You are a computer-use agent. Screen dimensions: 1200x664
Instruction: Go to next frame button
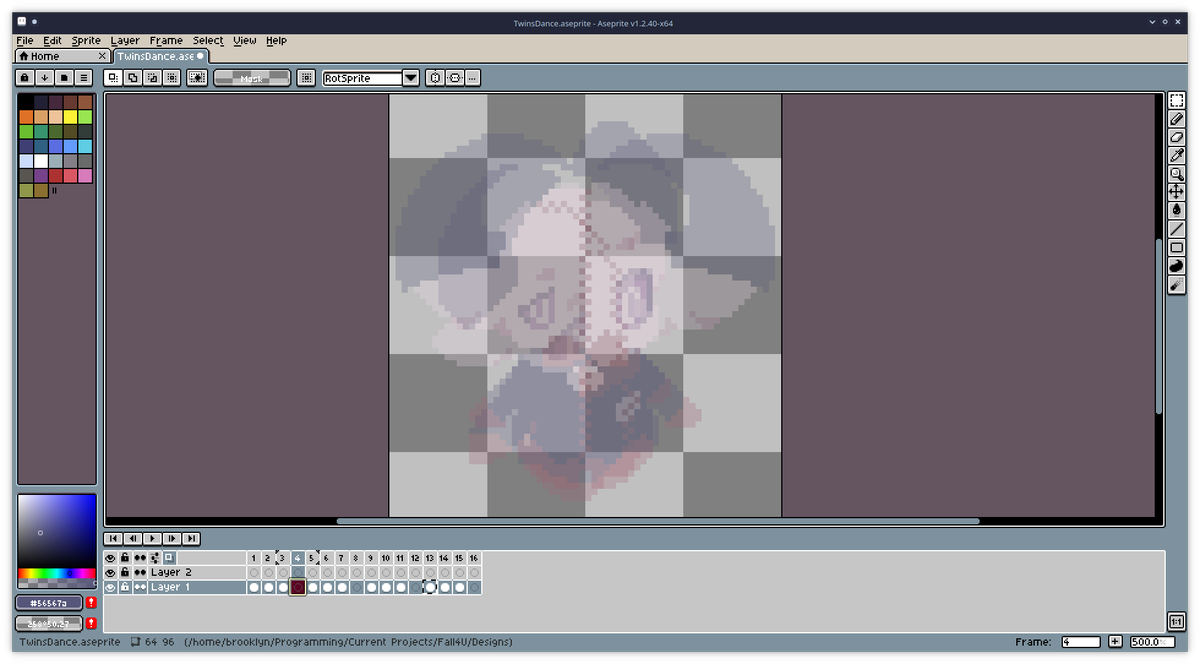pyautogui.click(x=171, y=538)
